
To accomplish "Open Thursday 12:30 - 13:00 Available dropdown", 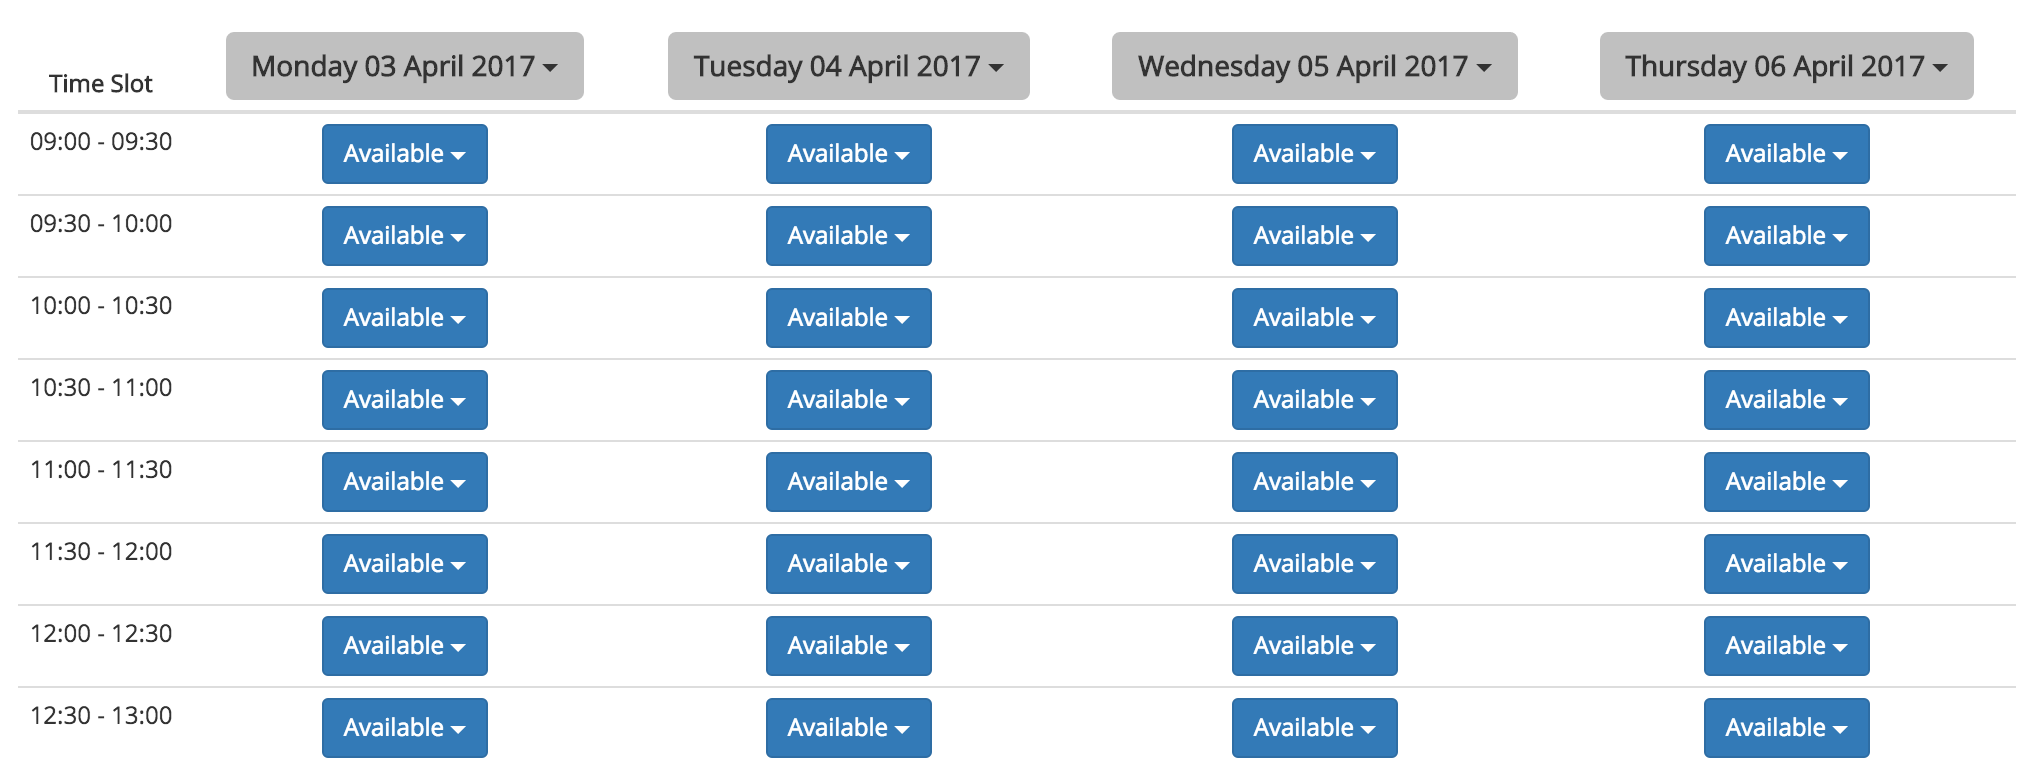I will click(1787, 728).
